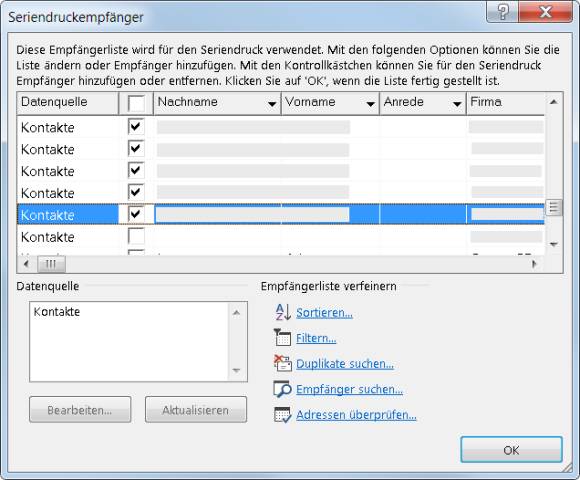Check the unchecked Kontakte row checkbox
Viewport: 580px width, 480px height.
tap(136, 236)
